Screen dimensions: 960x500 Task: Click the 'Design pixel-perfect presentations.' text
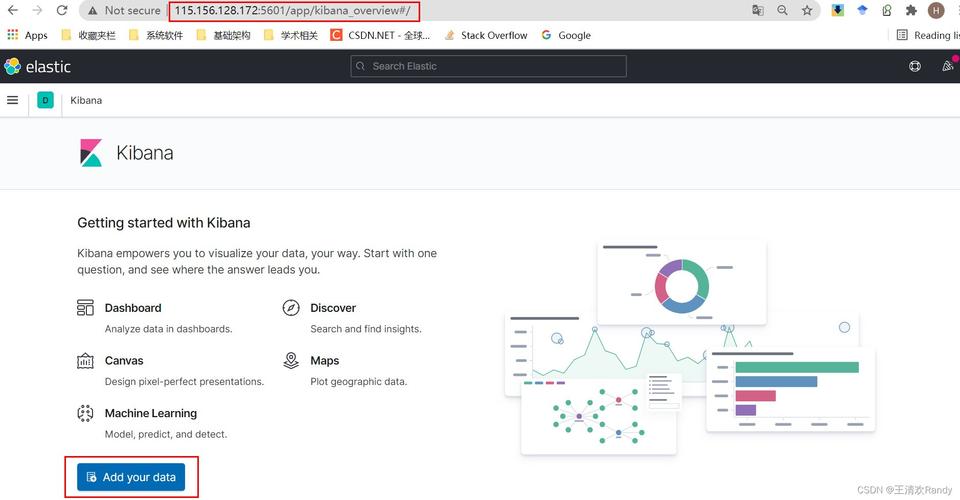184,382
